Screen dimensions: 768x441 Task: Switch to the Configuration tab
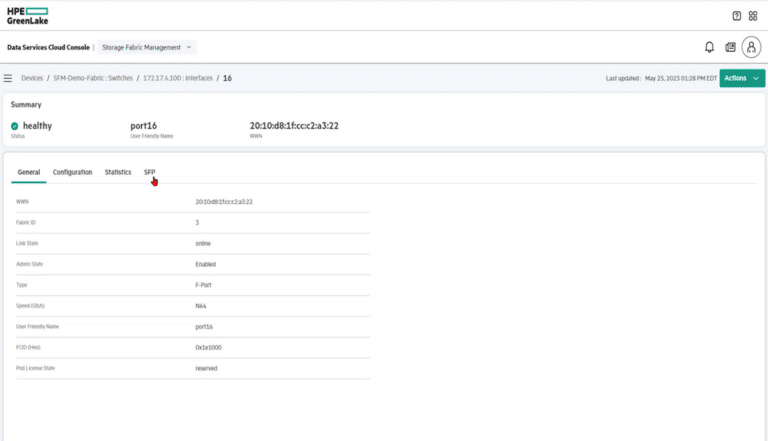point(72,172)
